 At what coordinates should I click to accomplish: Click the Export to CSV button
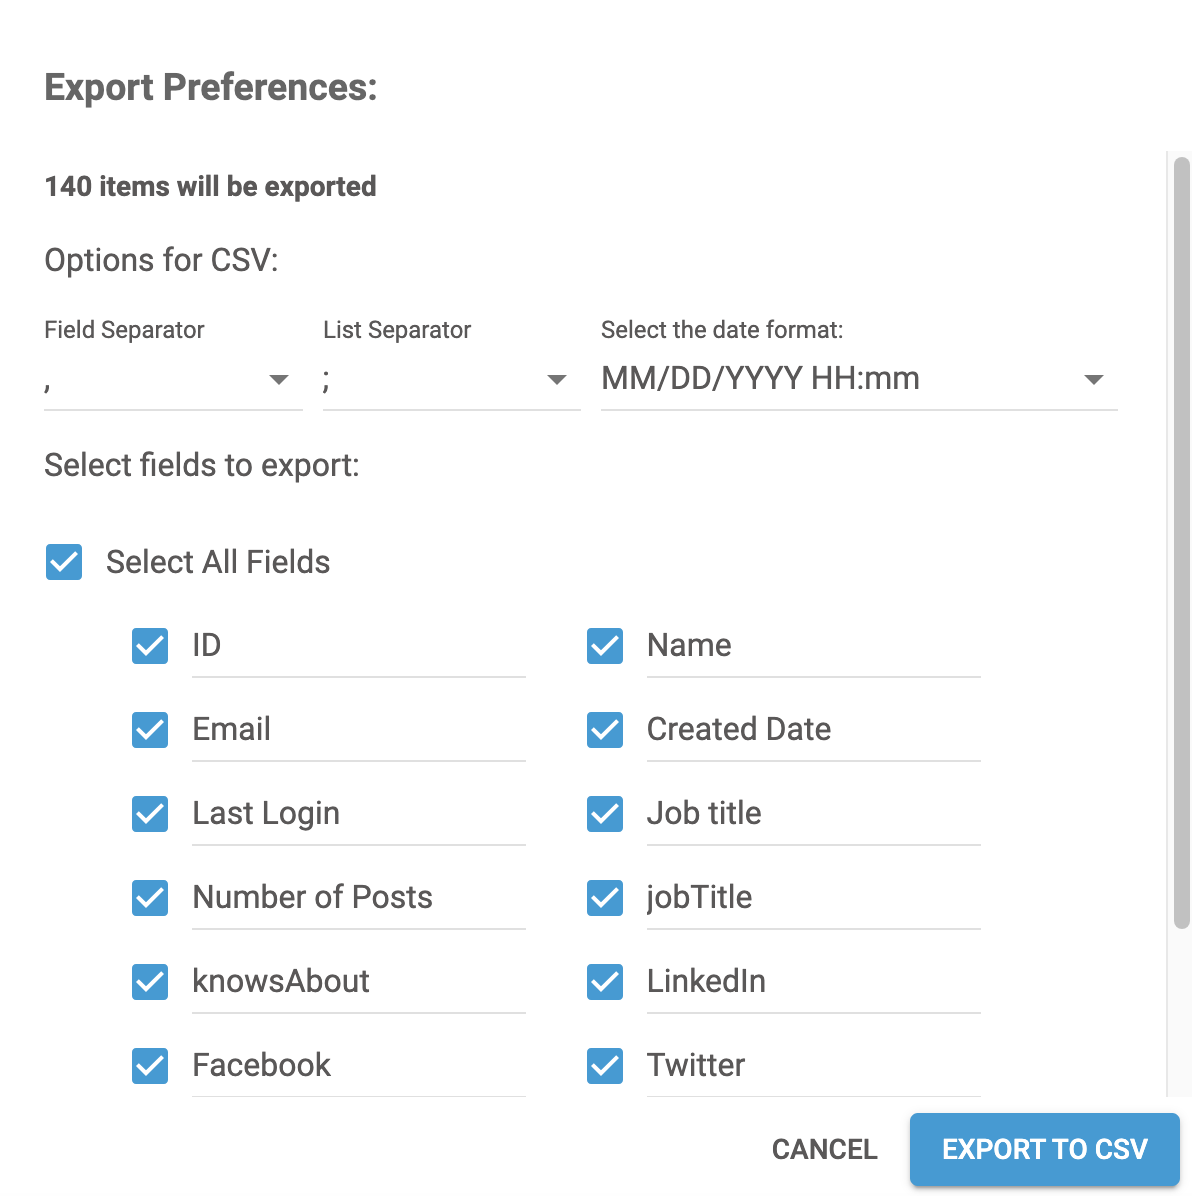pos(1044,1149)
